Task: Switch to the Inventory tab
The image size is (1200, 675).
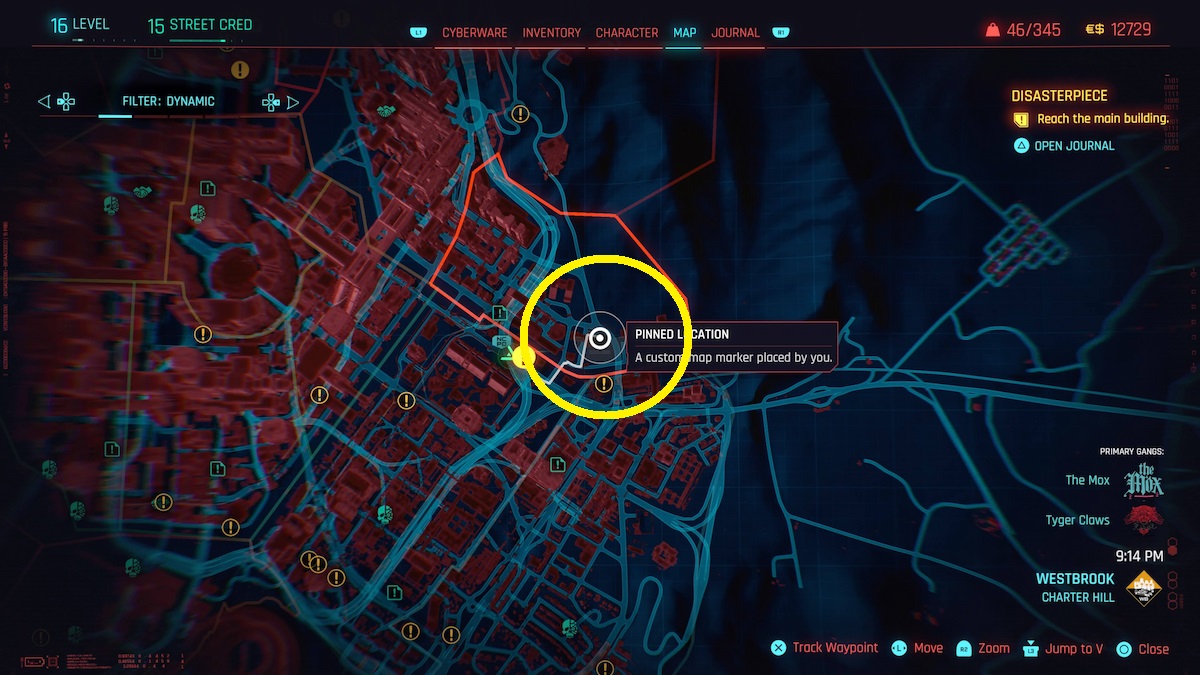Action: [x=551, y=32]
